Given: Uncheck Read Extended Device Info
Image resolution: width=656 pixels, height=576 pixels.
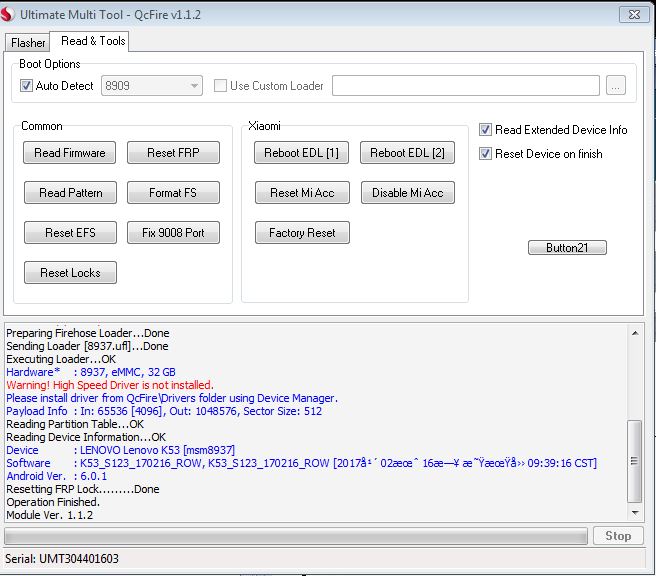Looking at the screenshot, I should (x=485, y=130).
